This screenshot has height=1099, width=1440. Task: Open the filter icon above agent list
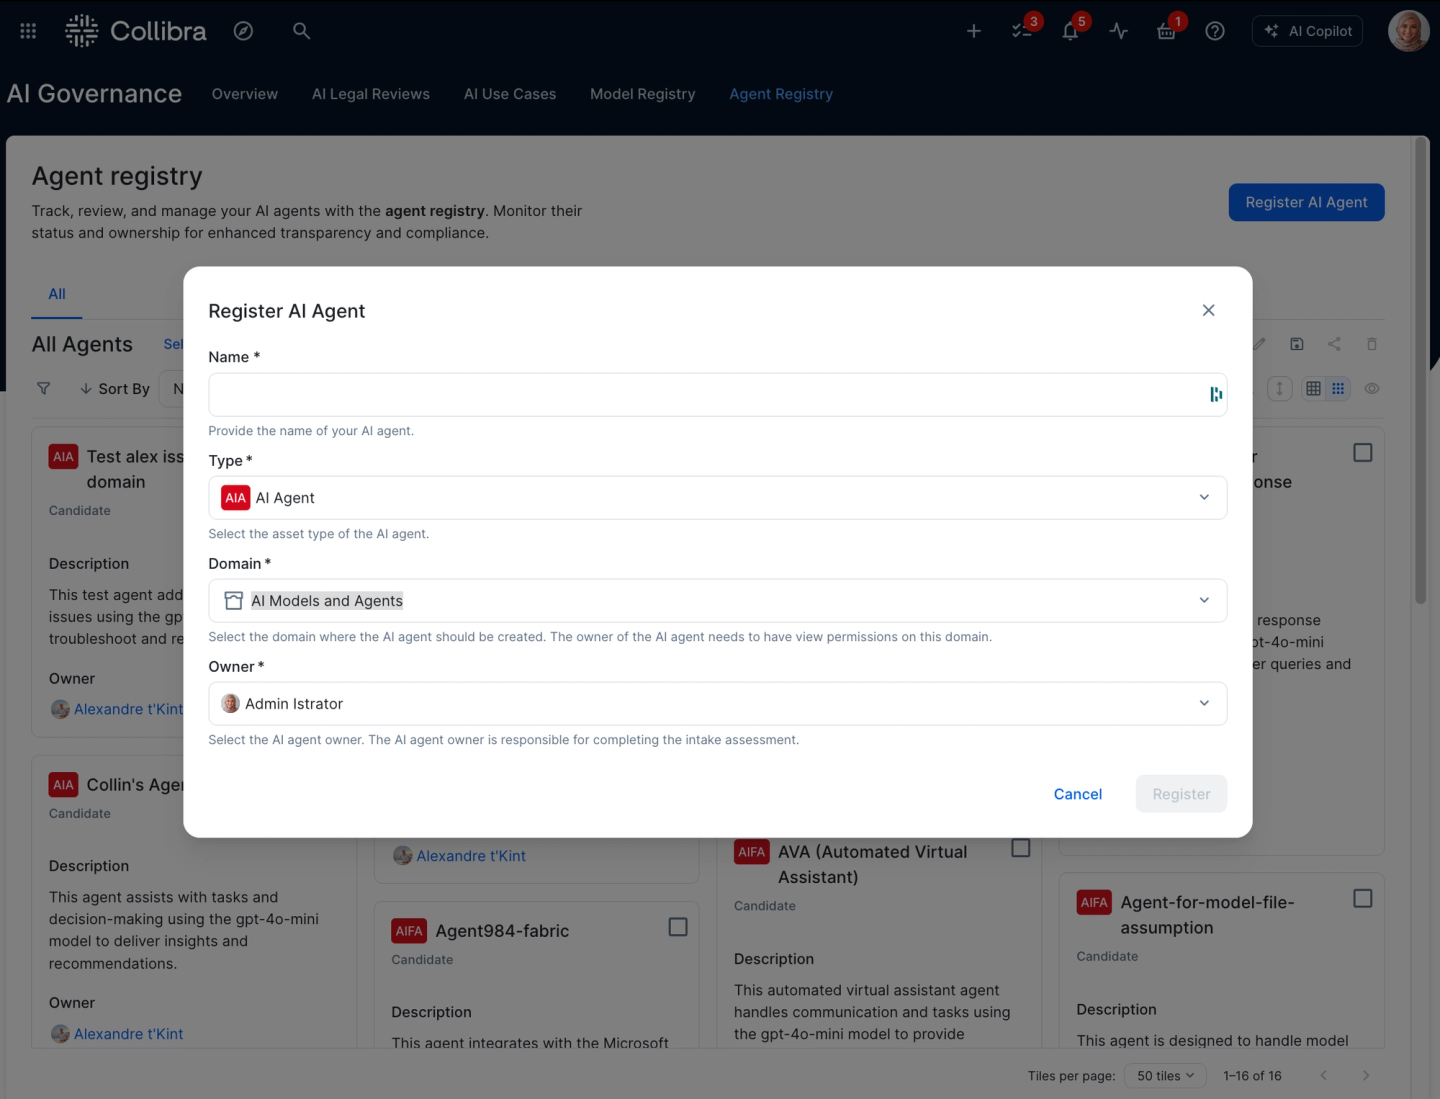(43, 388)
